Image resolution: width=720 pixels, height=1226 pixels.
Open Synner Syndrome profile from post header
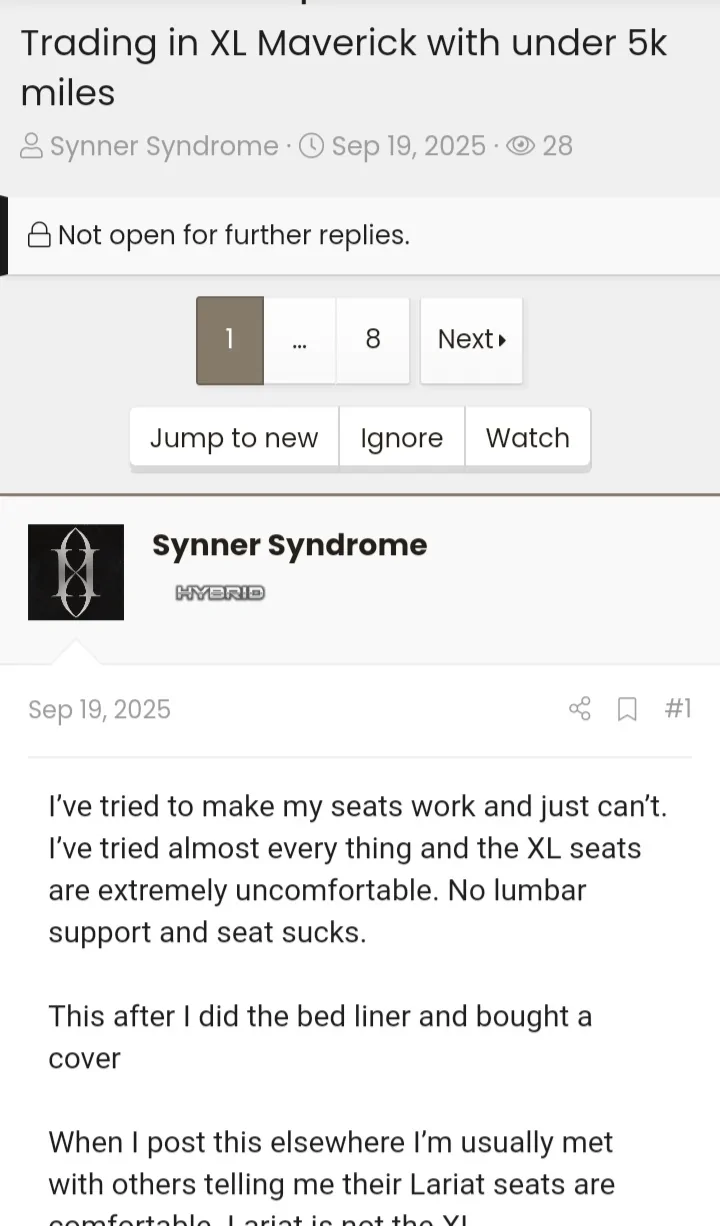[290, 545]
